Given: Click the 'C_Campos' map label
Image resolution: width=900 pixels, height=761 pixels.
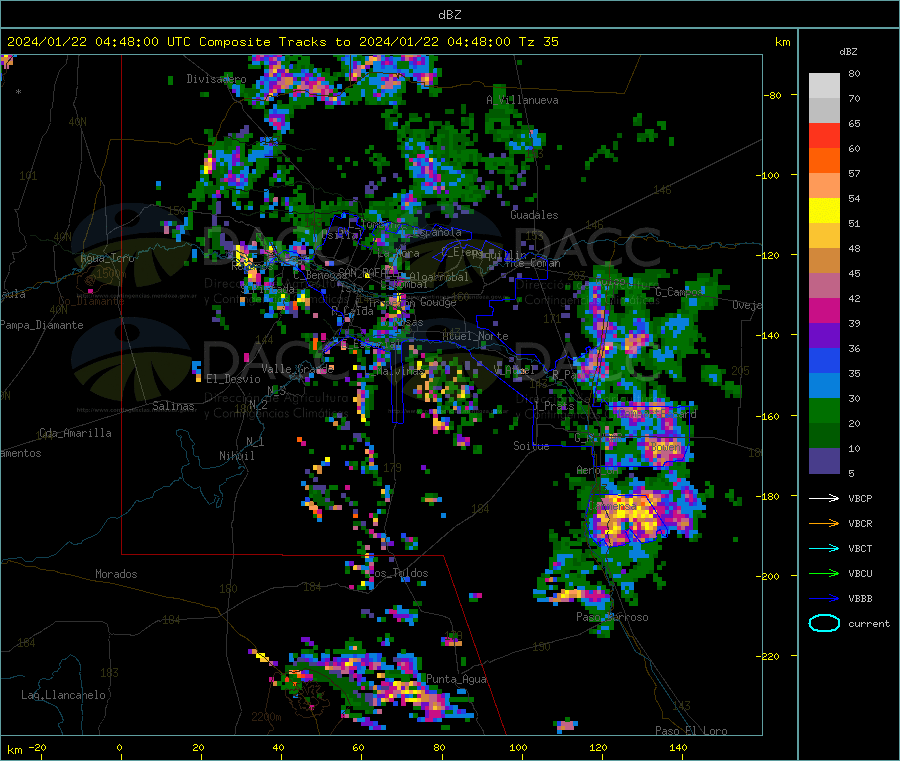Looking at the screenshot, I should [678, 292].
